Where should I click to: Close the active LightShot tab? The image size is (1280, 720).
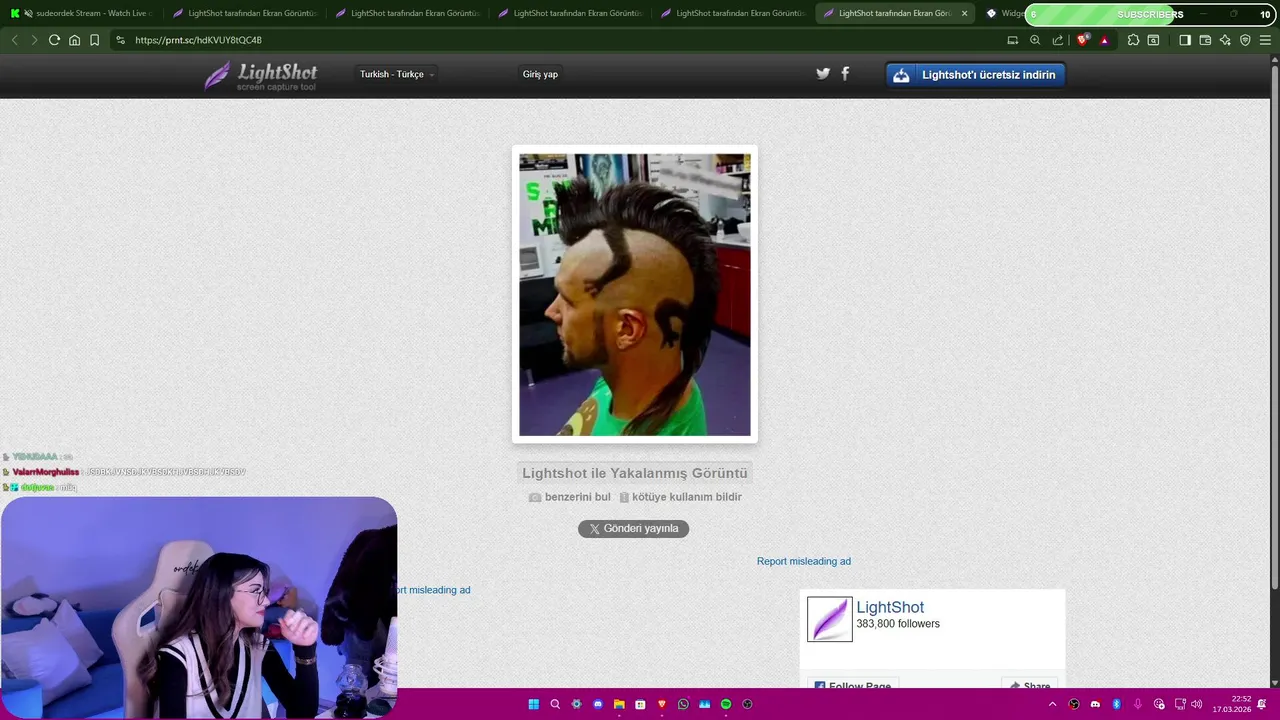tap(964, 14)
